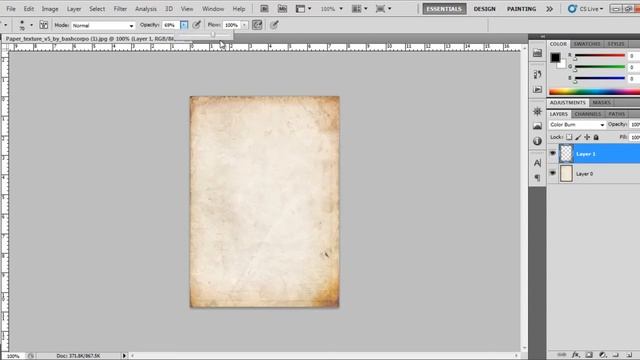This screenshot has height=360, width=640.
Task: Open the Window menu
Action: 213,9
